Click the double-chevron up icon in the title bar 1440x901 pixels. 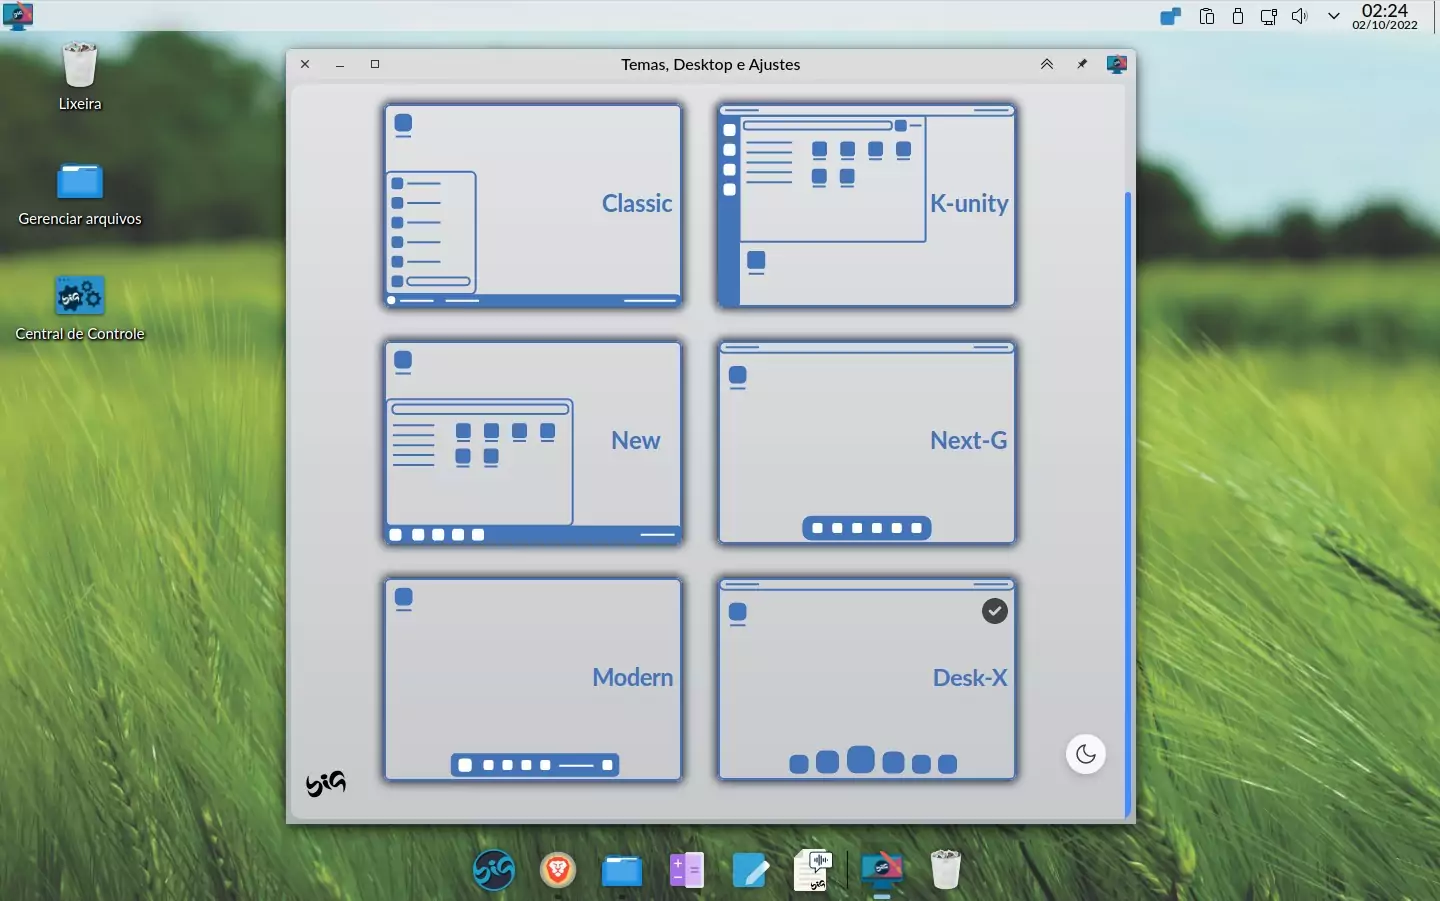(x=1047, y=64)
